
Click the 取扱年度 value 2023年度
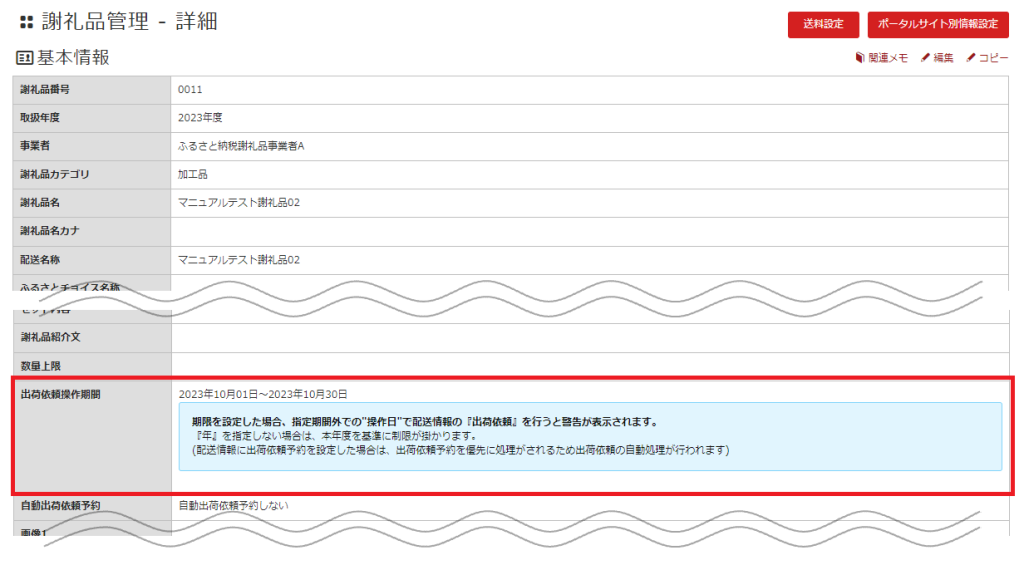pyautogui.click(x=200, y=118)
